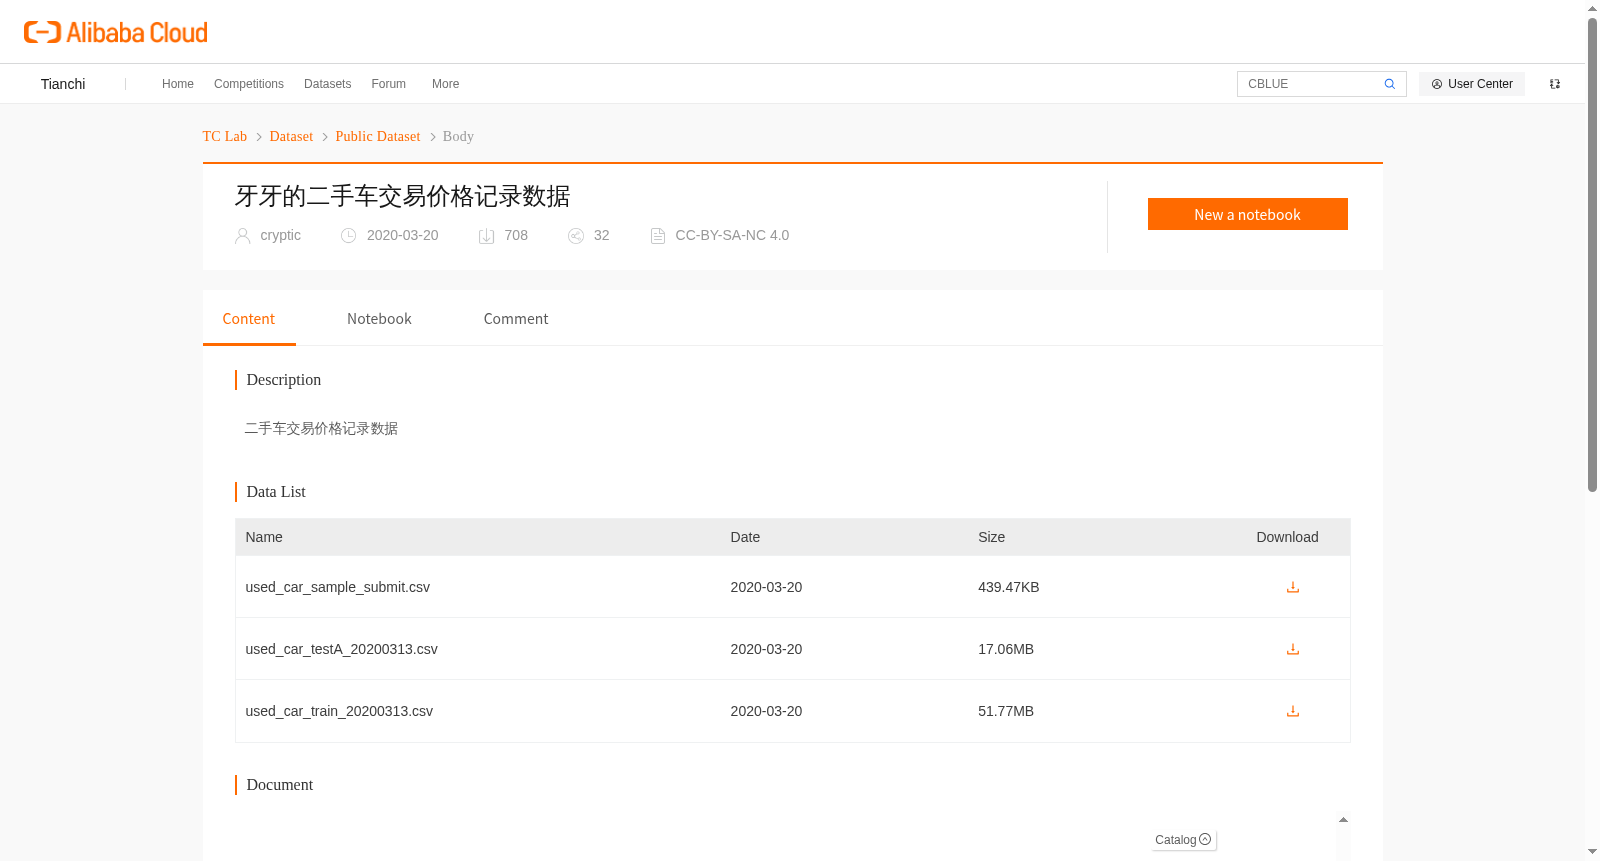Click the author user icon beside cryptic
Image resolution: width=1600 pixels, height=861 pixels.
[242, 236]
